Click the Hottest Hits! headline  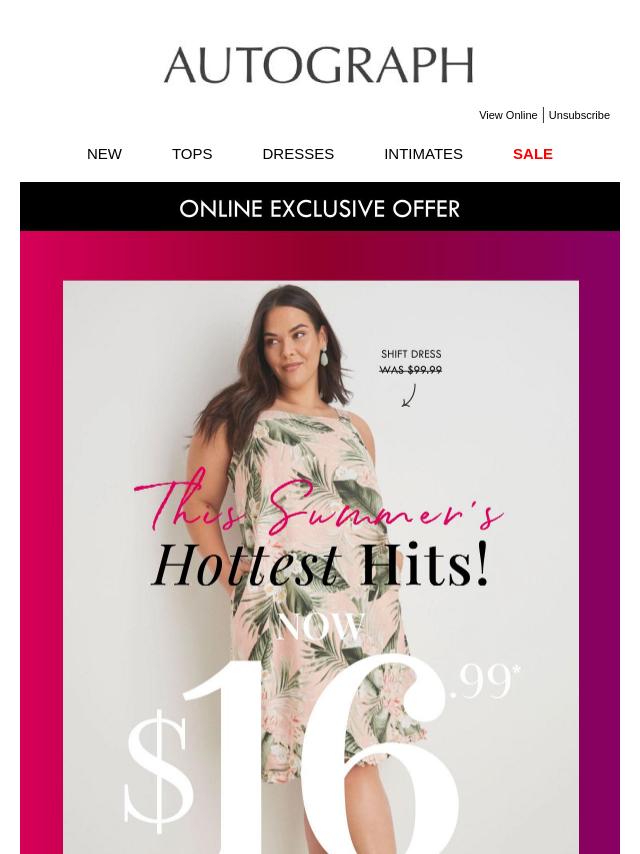[320, 564]
